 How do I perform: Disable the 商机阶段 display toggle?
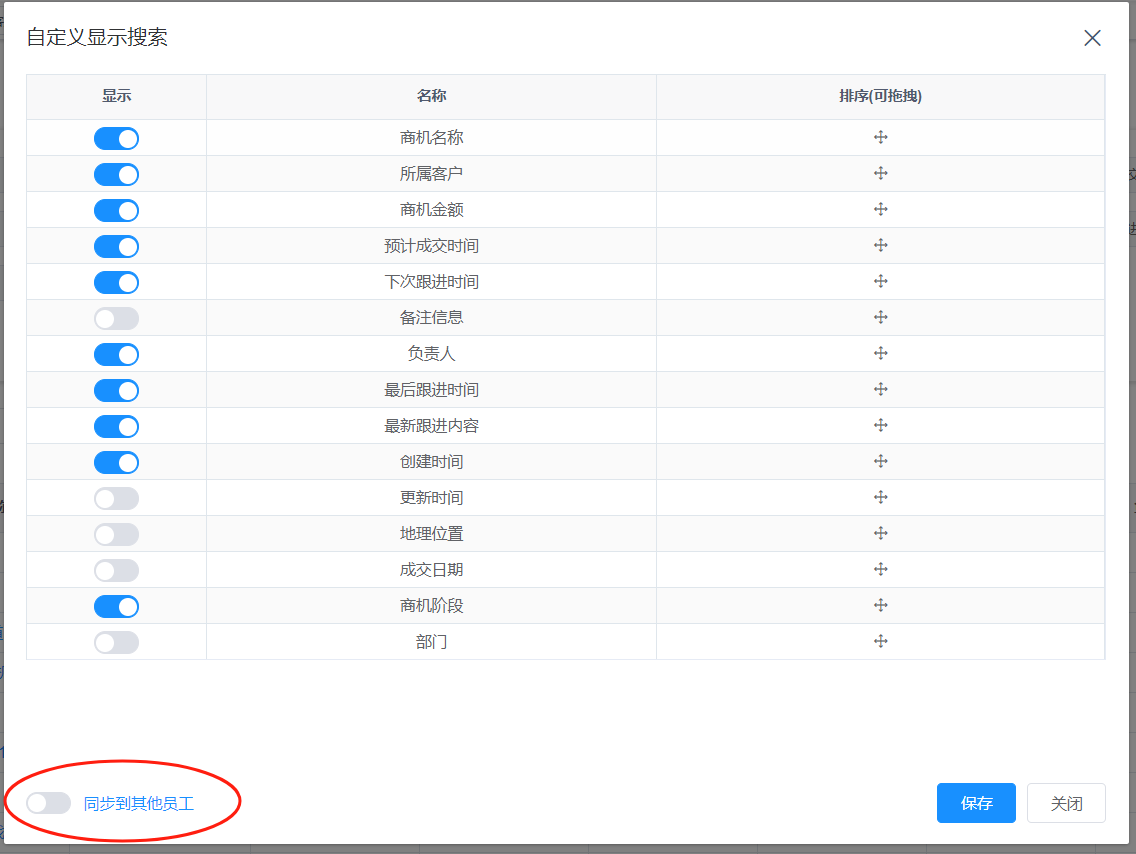[116, 607]
